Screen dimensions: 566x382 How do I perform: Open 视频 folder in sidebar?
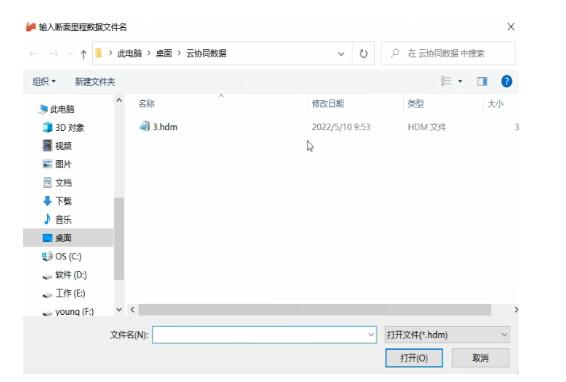[57, 146]
